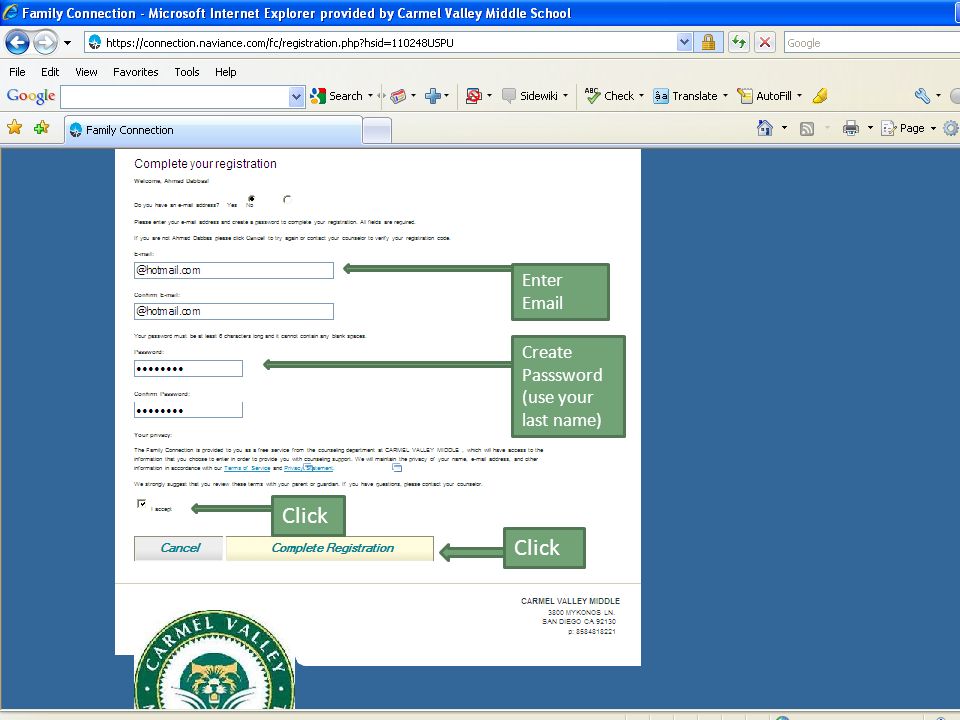Click the yellow highlighter icon
This screenshot has width=960, height=720.
820,96
